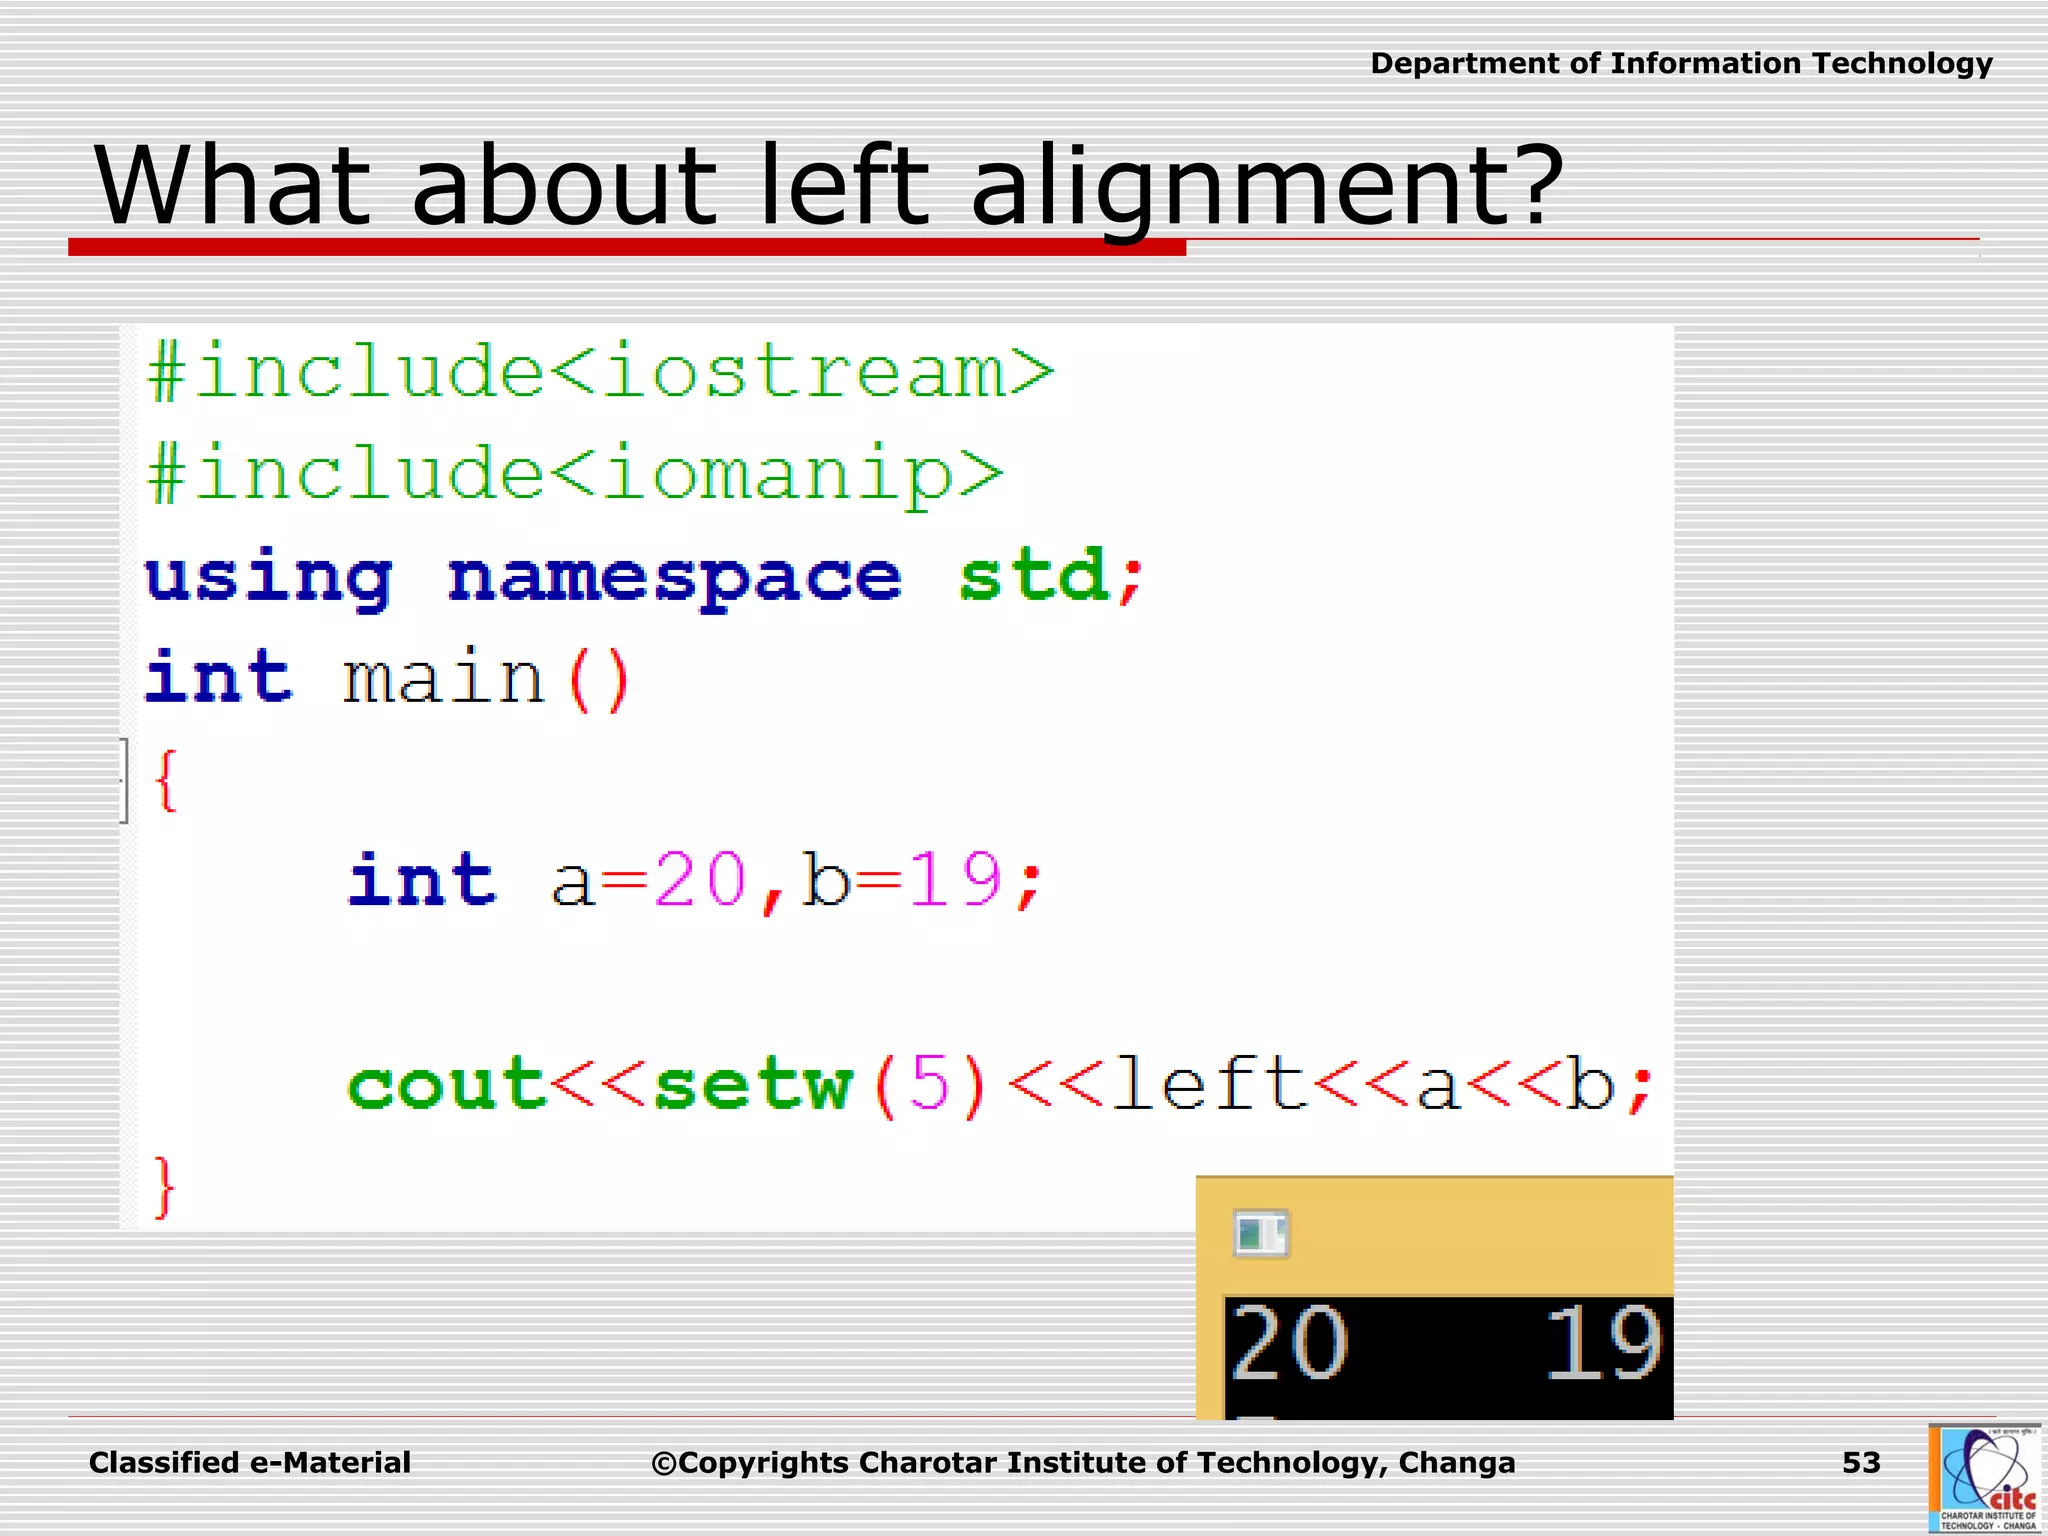The image size is (2048, 1536).
Task: Click the thick red underline bar beneath title
Action: point(626,247)
